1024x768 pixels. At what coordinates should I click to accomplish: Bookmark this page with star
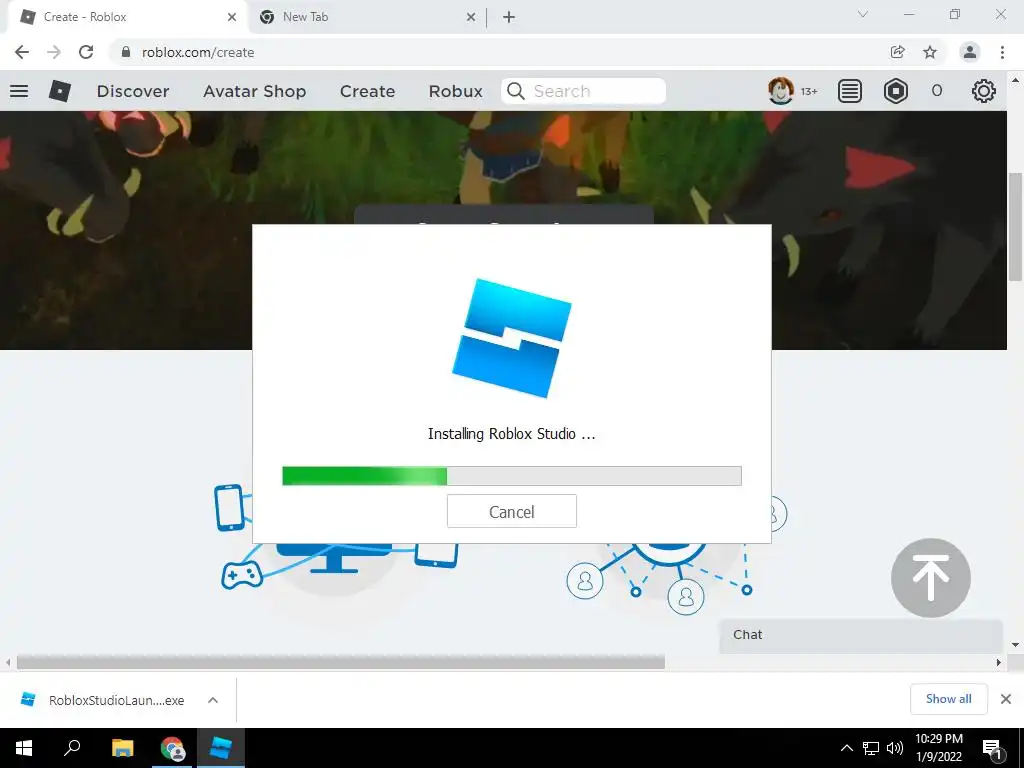tap(930, 52)
